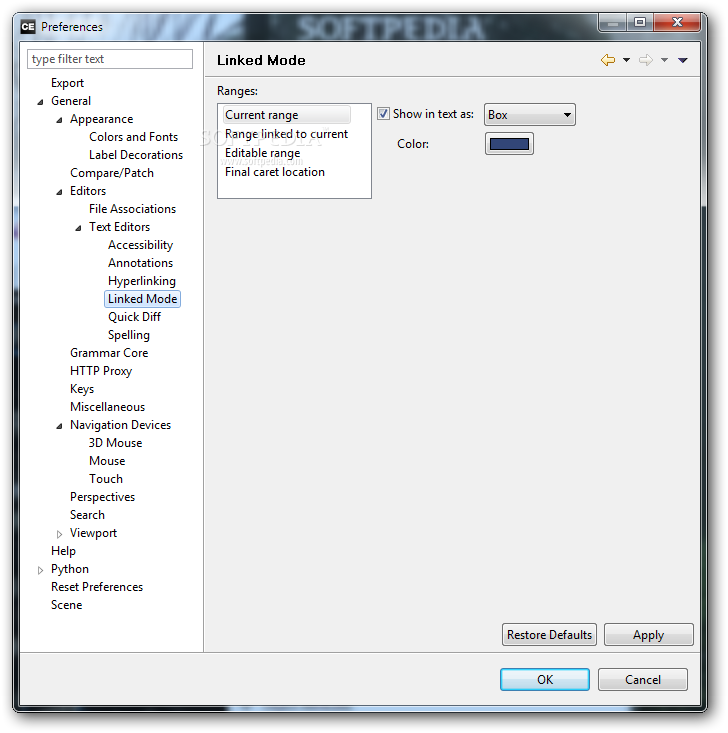Click the forward navigation arrow icon
Image resolution: width=728 pixels, height=733 pixels.
[x=646, y=60]
